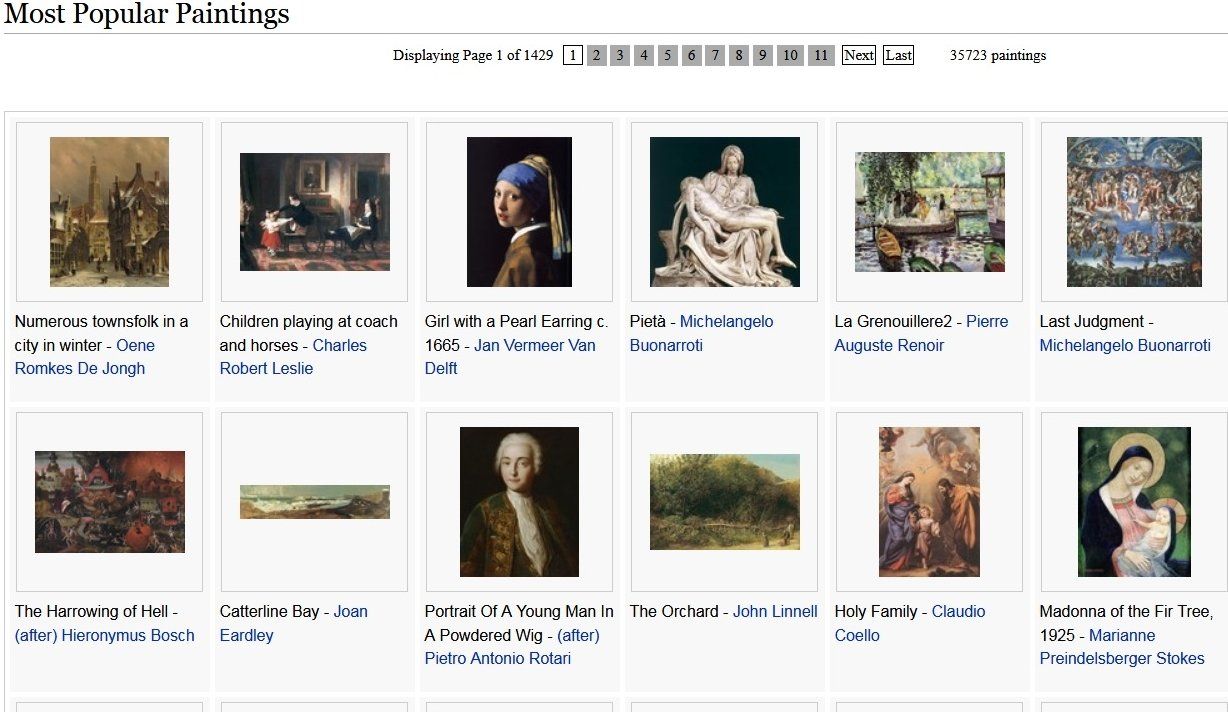The image size is (1228, 712).
Task: Click the title 'Catterline Bay' text
Action: point(270,612)
